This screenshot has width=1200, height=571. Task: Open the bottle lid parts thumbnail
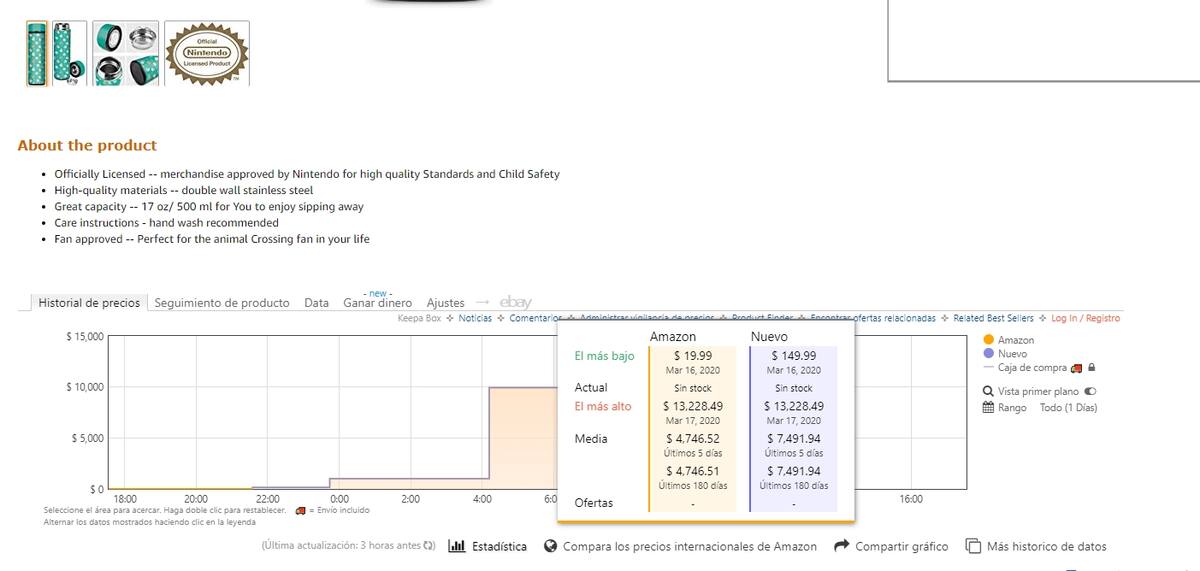126,53
